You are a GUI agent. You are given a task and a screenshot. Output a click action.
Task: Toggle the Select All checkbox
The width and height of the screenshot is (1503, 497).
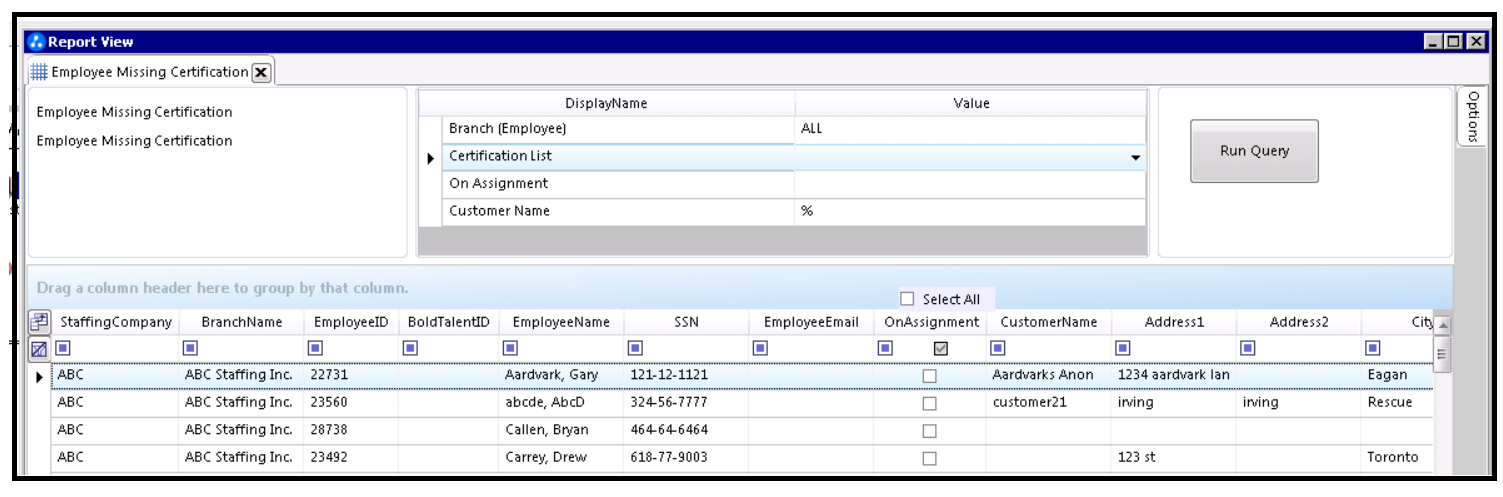[x=908, y=299]
